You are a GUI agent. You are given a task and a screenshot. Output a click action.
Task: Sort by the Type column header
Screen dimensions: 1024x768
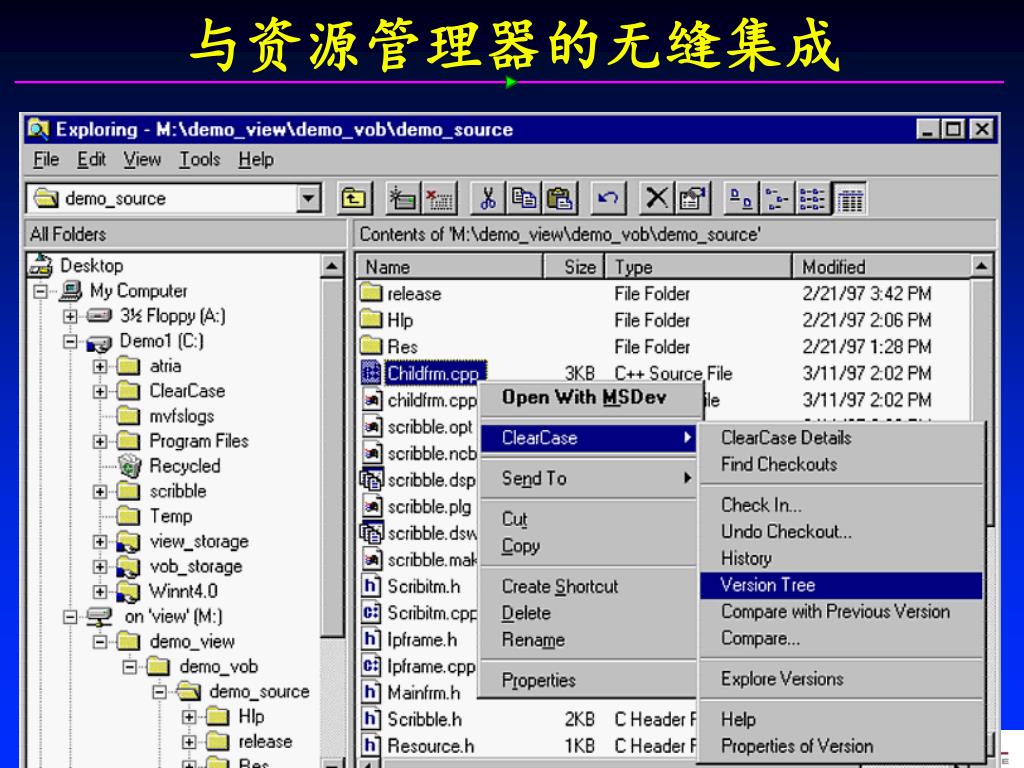[x=698, y=266]
